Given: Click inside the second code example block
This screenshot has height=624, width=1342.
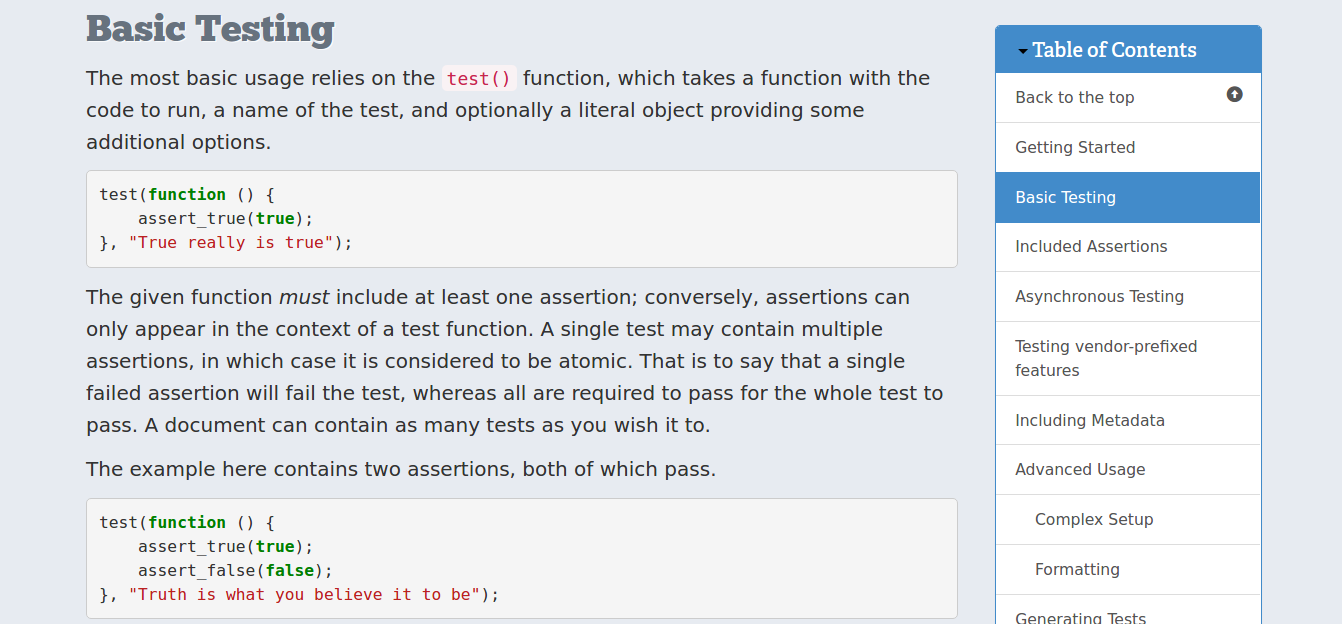Looking at the screenshot, I should tap(522, 559).
